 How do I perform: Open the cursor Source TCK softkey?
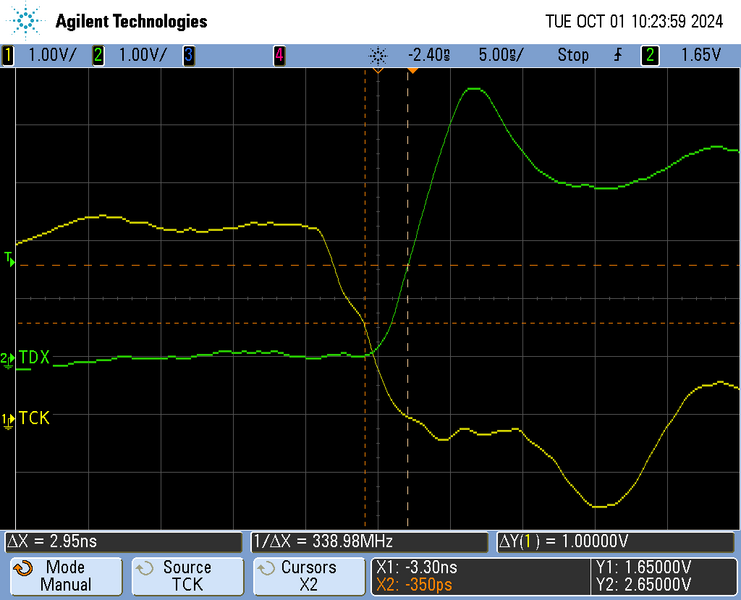pyautogui.click(x=188, y=576)
